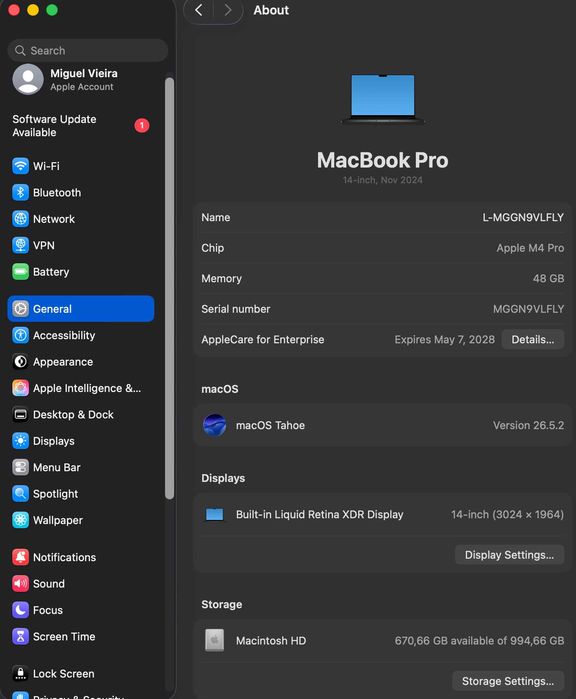Open the Appearance icon
Screen dimensions: 576x699
tap(21, 362)
